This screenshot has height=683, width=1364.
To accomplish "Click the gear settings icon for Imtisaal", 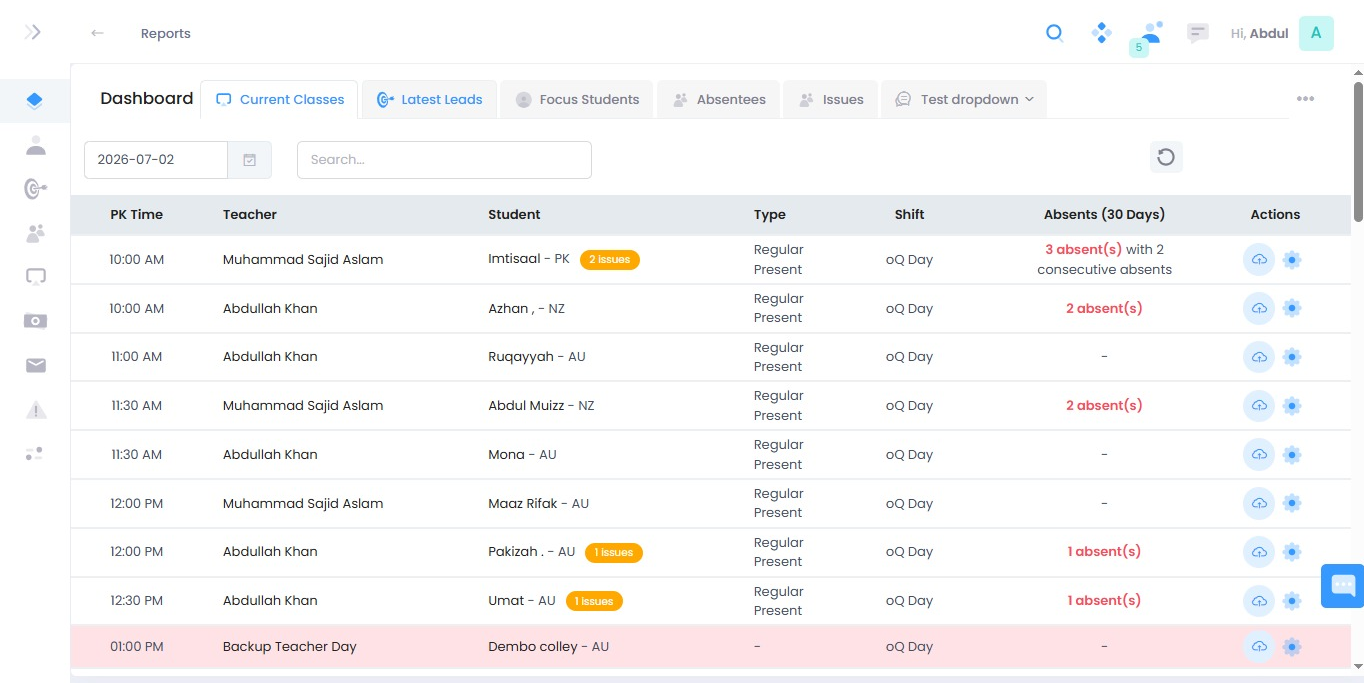I will [1292, 260].
